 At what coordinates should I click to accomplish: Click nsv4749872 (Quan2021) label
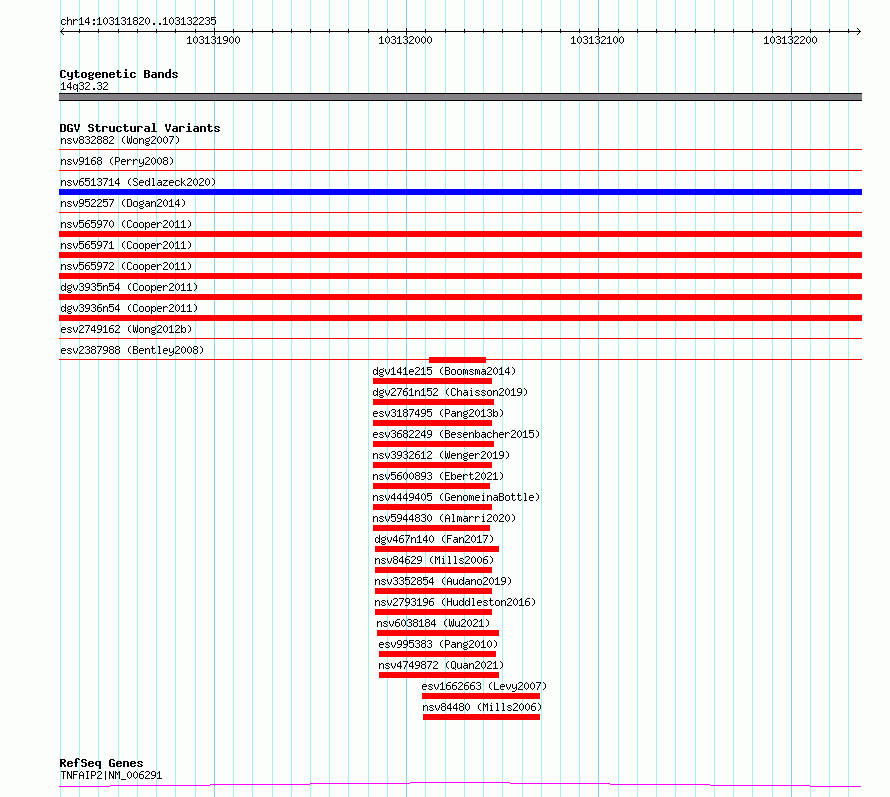(x=441, y=665)
